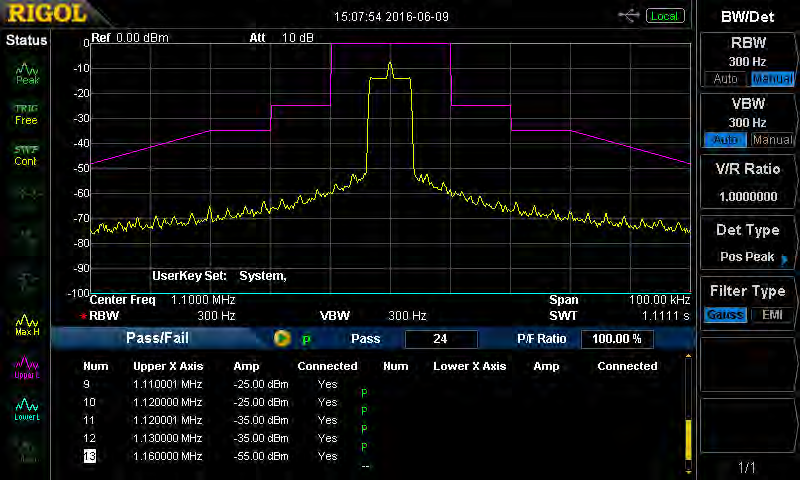Open the Det Type Pos Peak submenu
800x480 pixels.
(x=747, y=243)
